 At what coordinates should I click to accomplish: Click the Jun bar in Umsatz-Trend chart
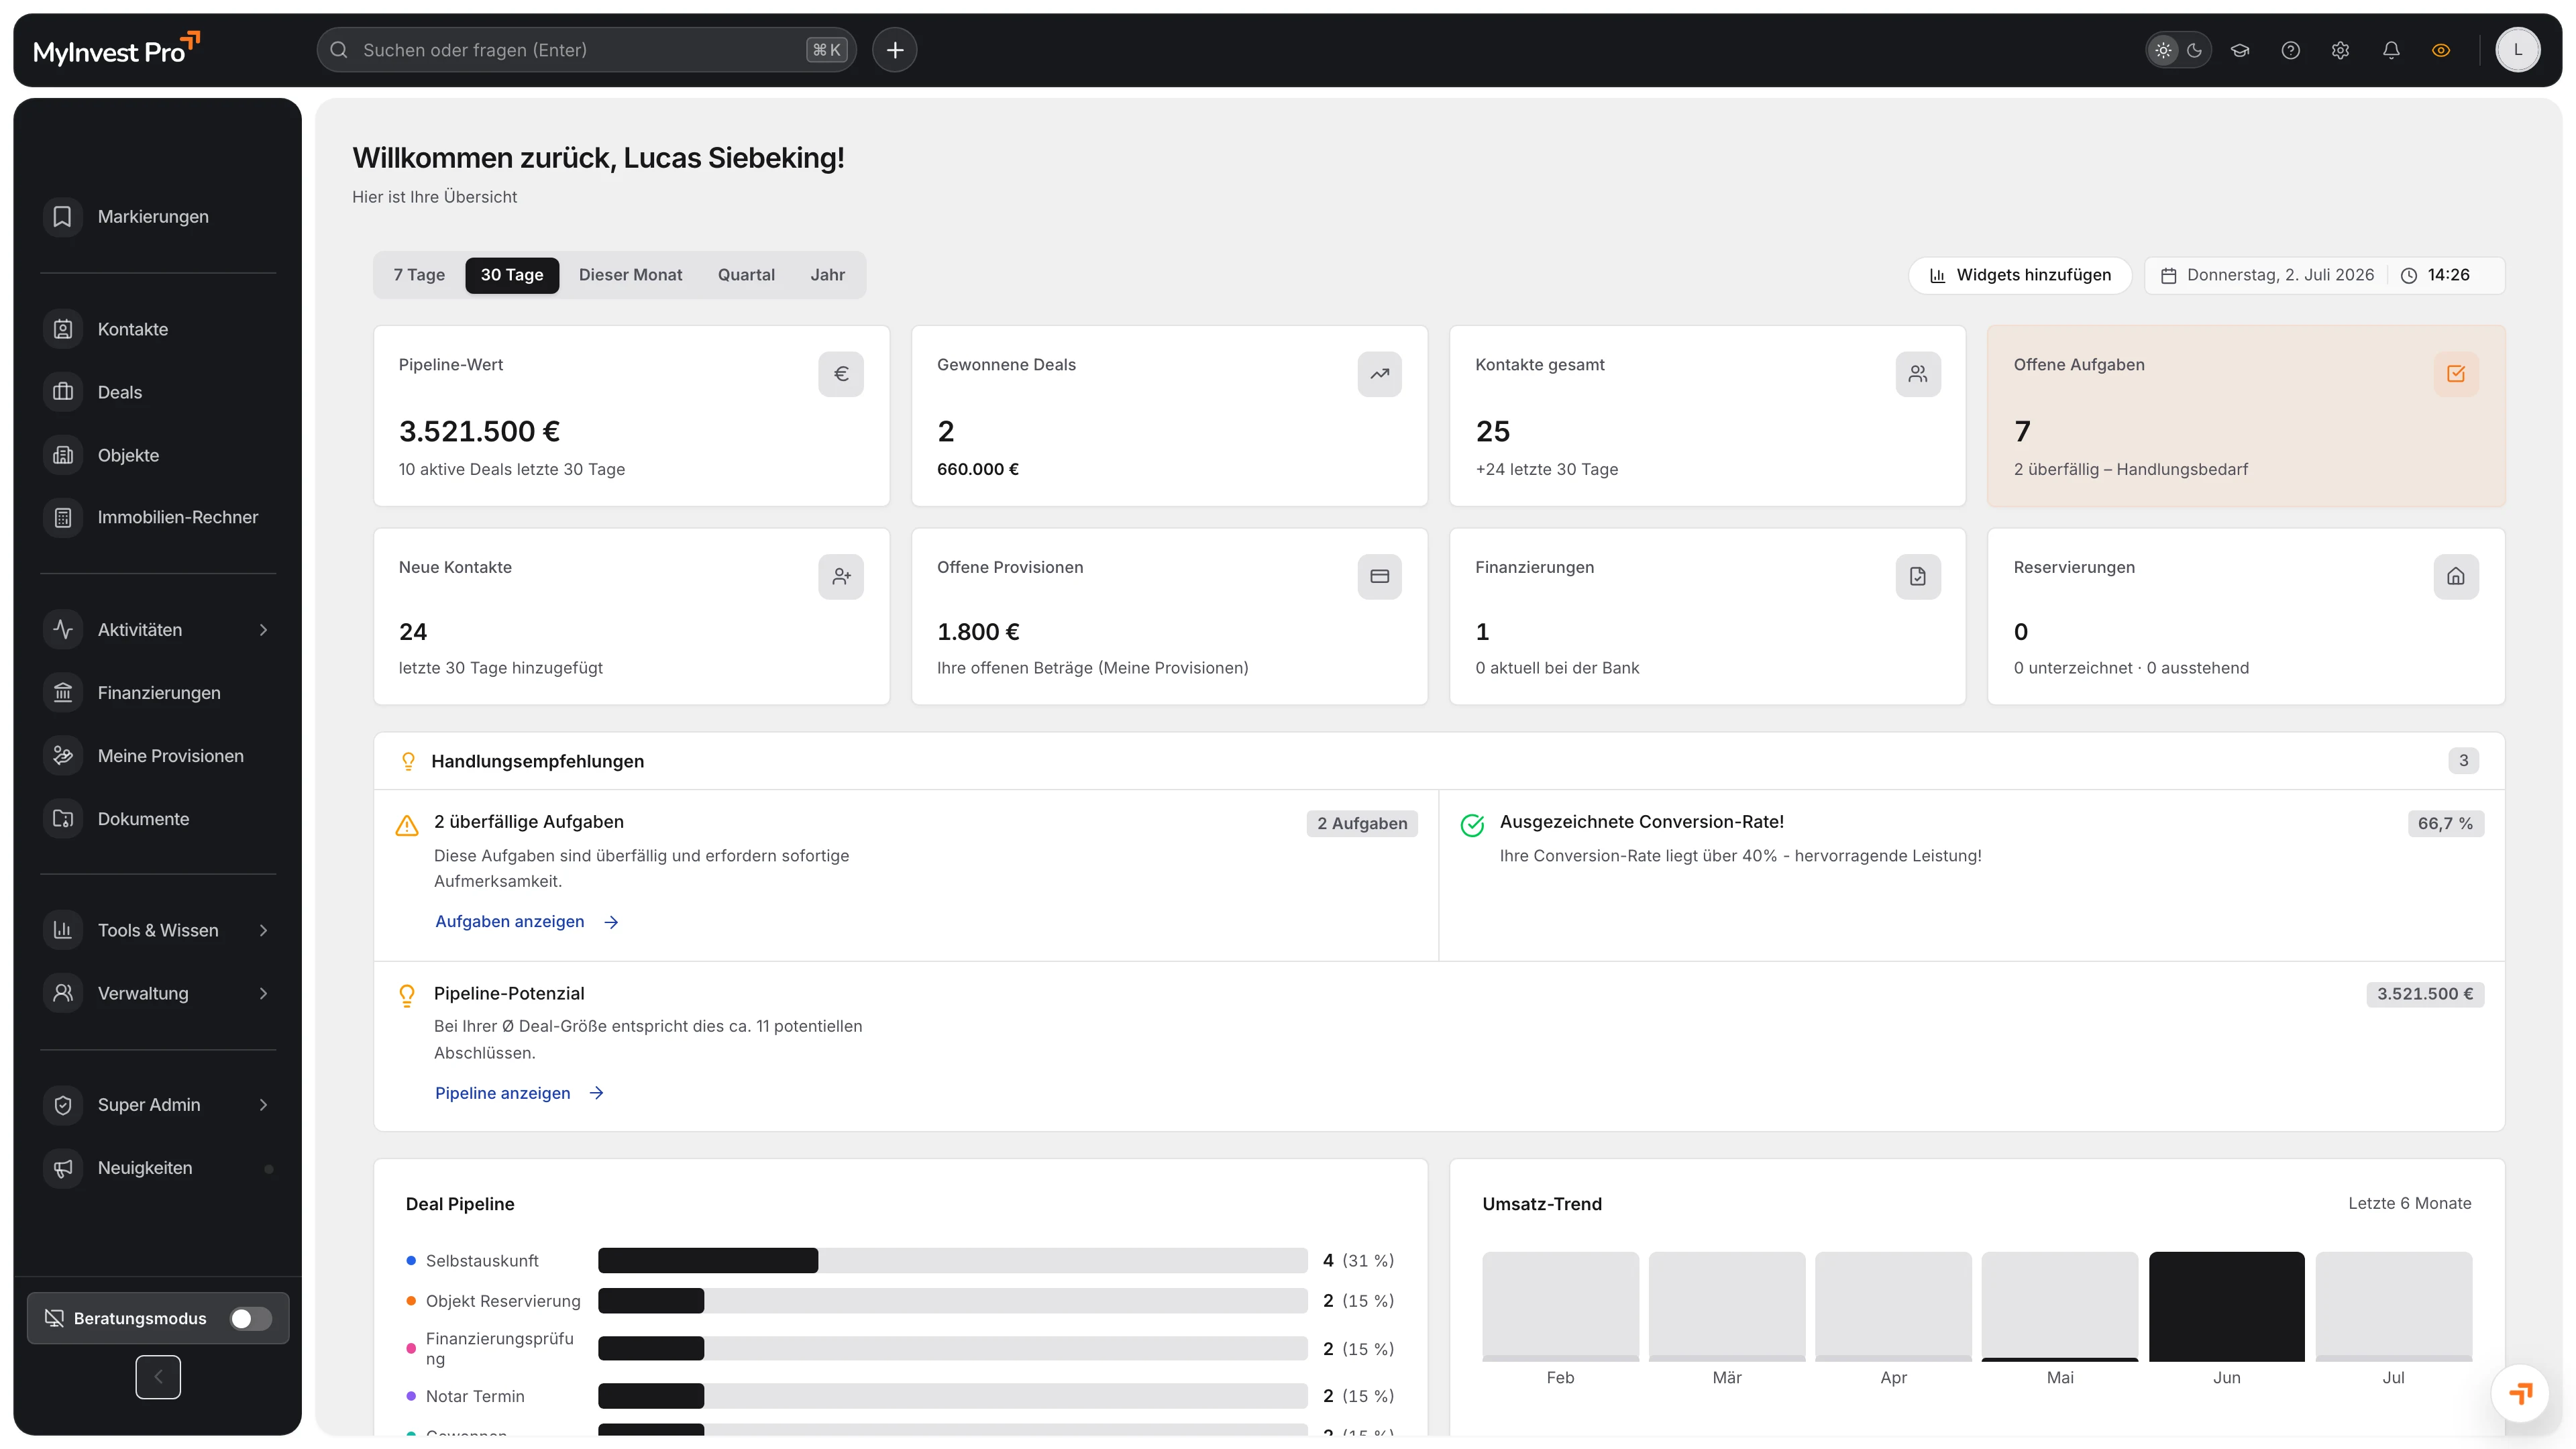click(2226, 1306)
